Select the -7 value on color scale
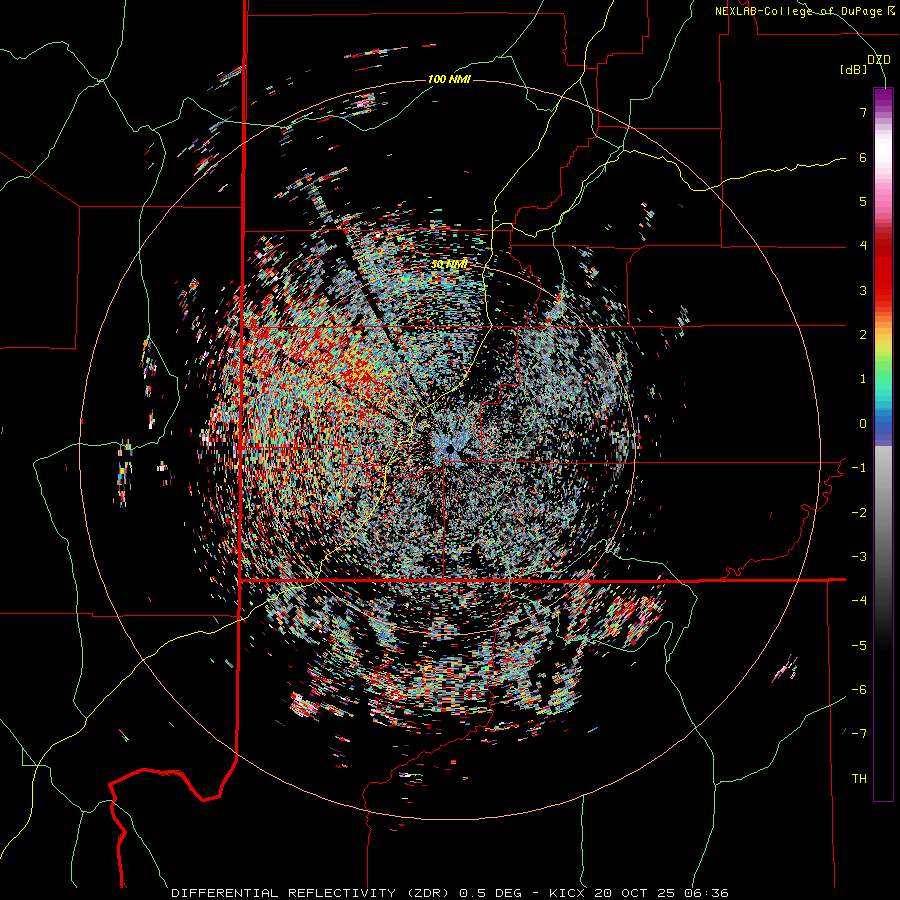Screen dimensions: 900x900 click(859, 734)
